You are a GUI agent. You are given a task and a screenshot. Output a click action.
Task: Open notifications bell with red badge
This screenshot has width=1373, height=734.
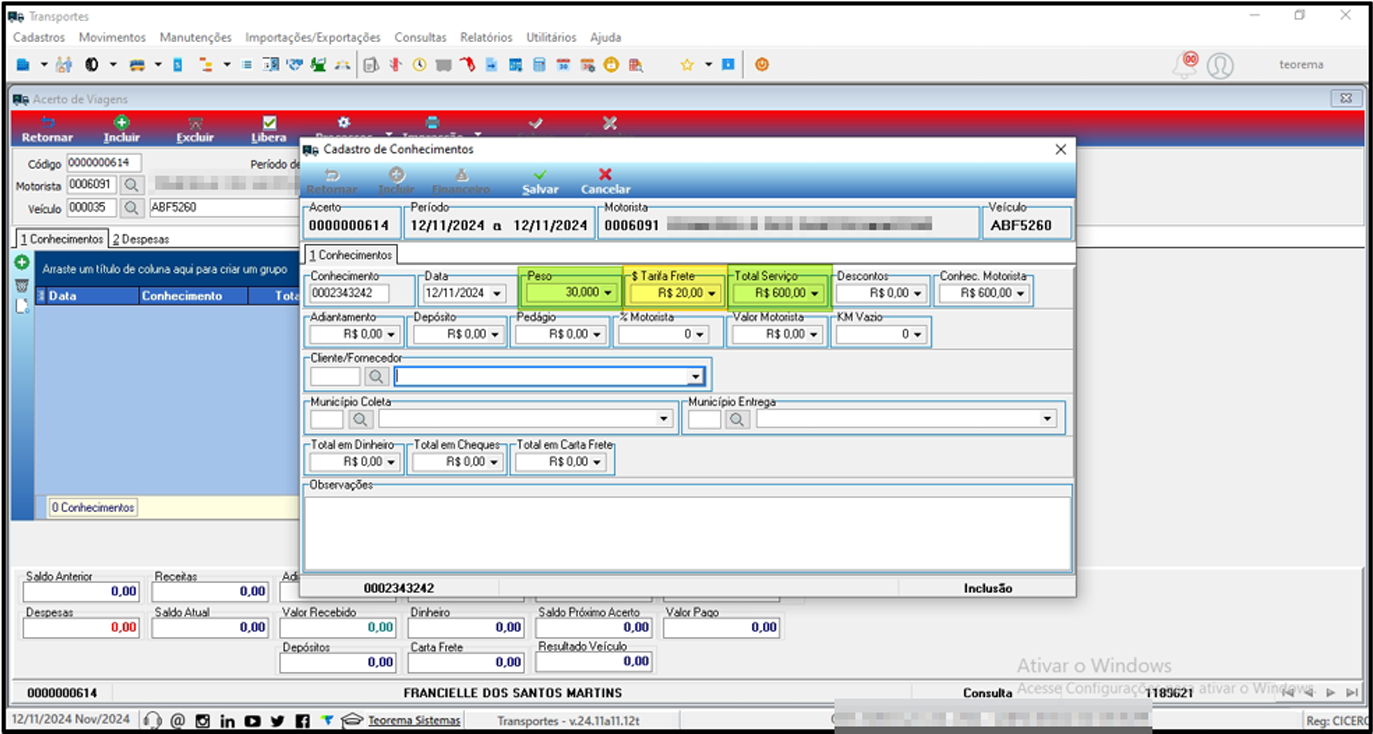1186,65
